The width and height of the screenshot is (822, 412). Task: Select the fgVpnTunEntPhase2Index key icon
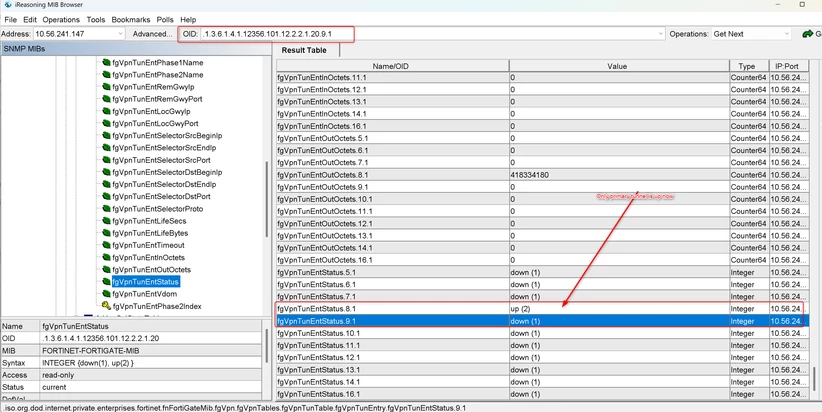point(106,306)
